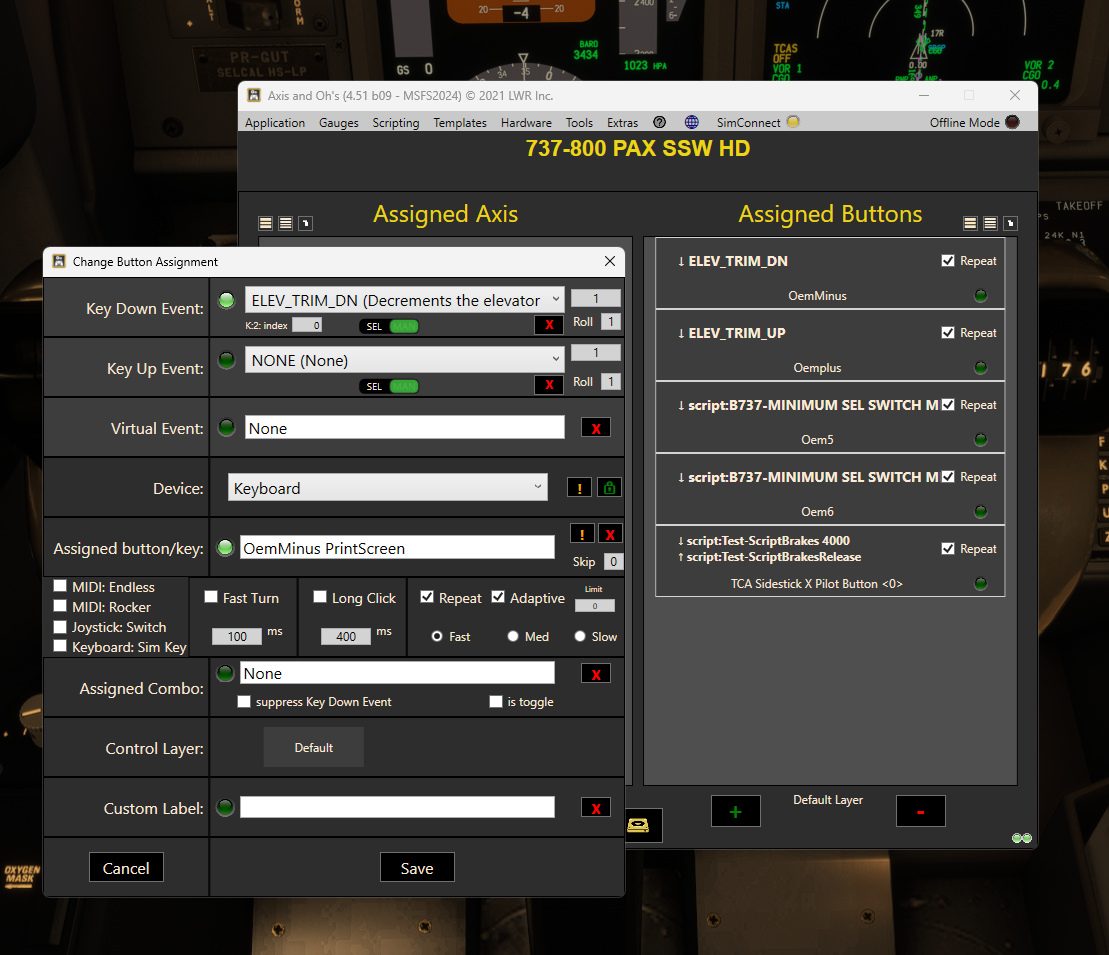
Task: Enable Fast Turn checkbox
Action: pyautogui.click(x=211, y=597)
